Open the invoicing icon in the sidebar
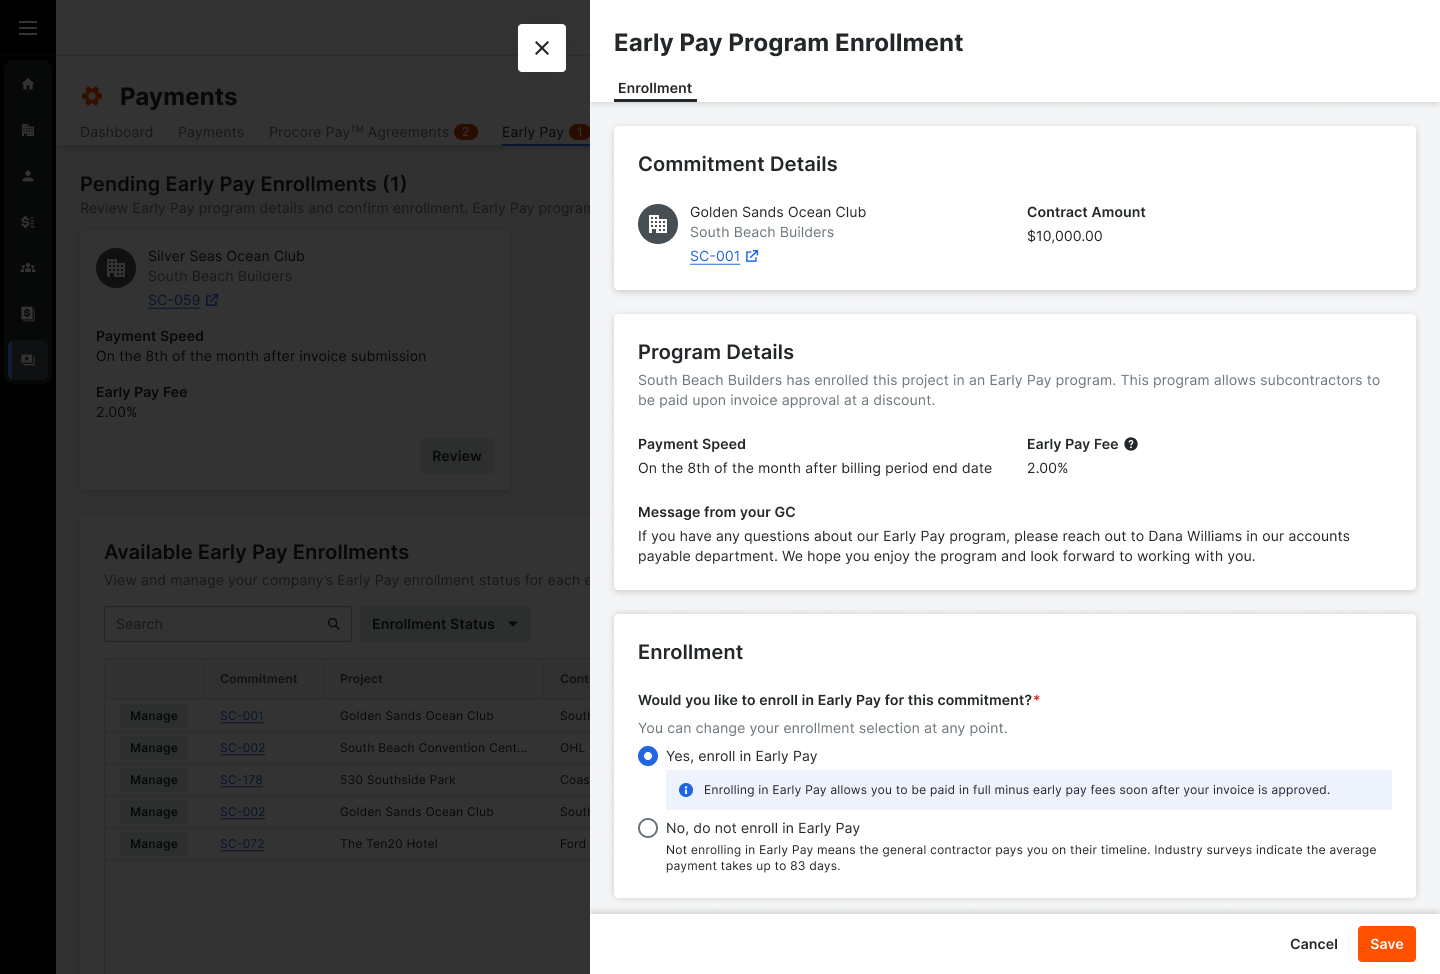The height and width of the screenshot is (974, 1440). (27, 313)
